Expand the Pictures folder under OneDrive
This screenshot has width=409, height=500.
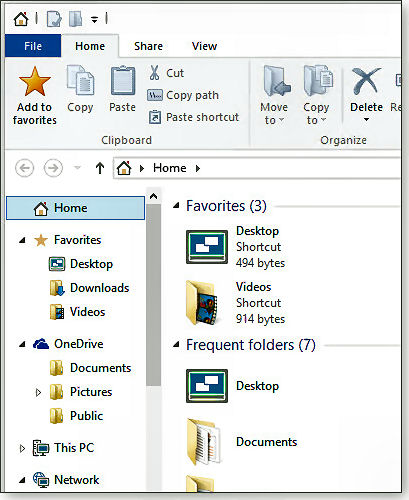[x=38, y=392]
